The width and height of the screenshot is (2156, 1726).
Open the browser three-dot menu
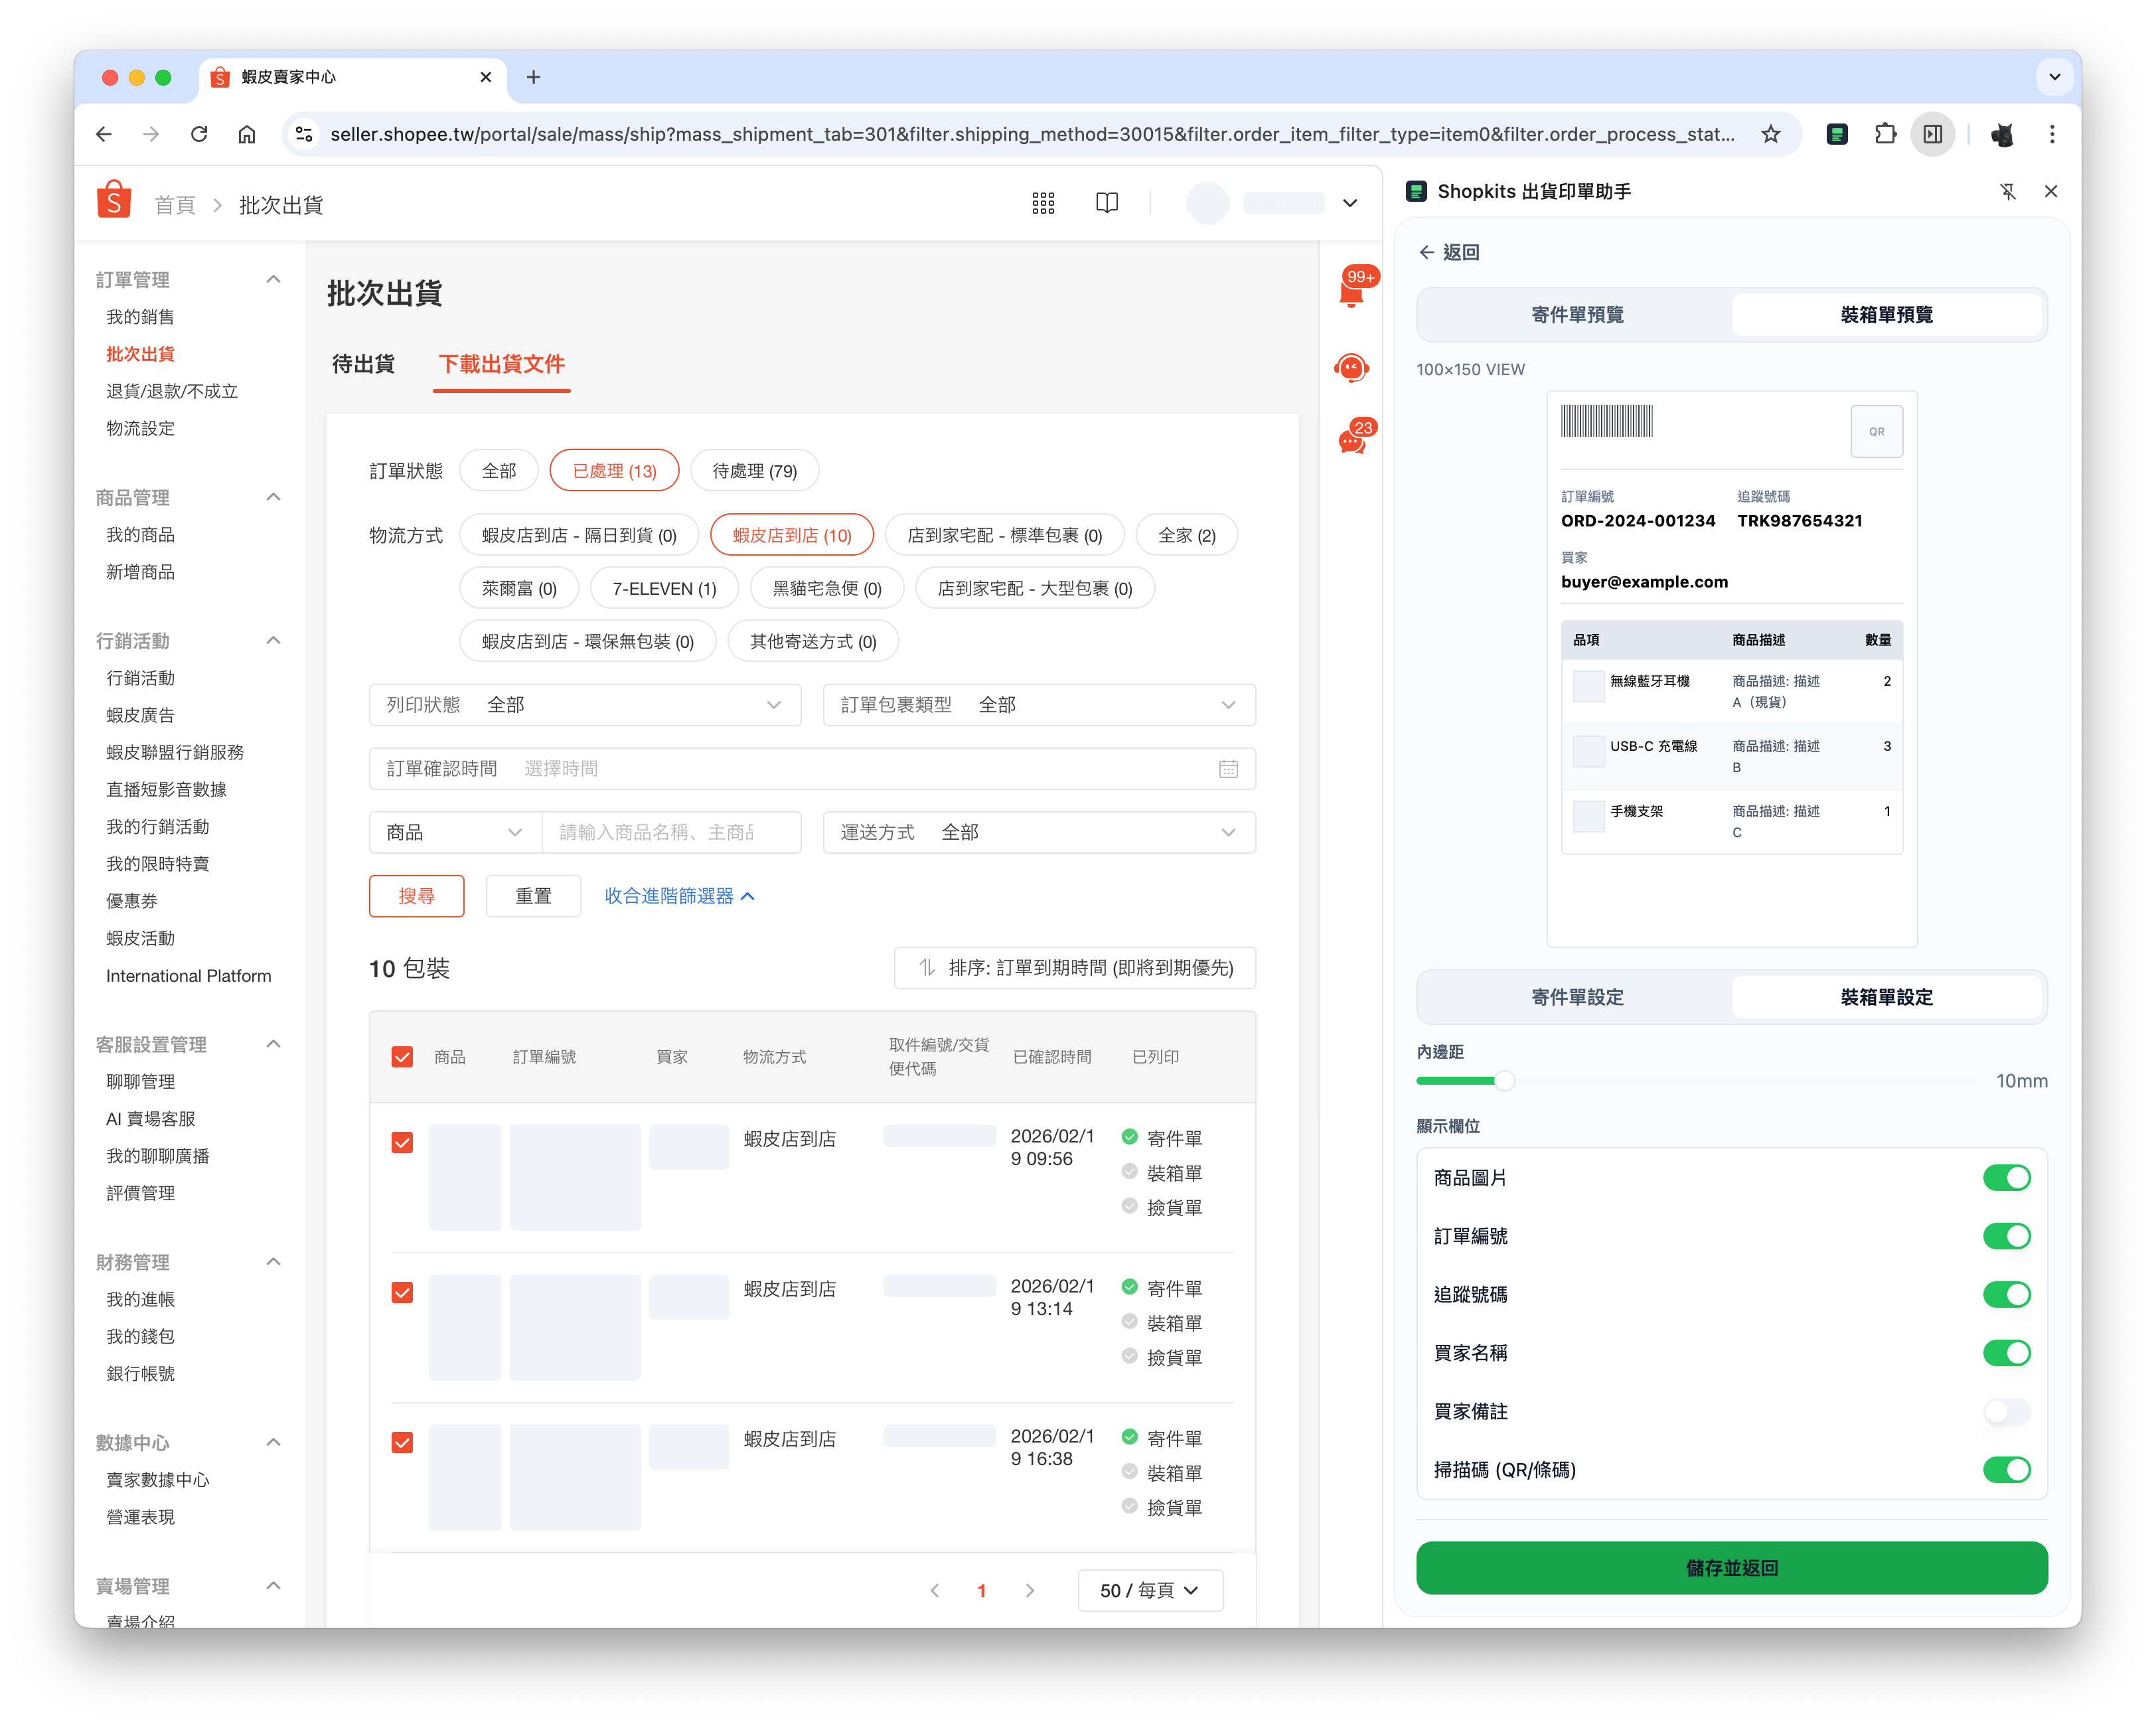point(2052,134)
